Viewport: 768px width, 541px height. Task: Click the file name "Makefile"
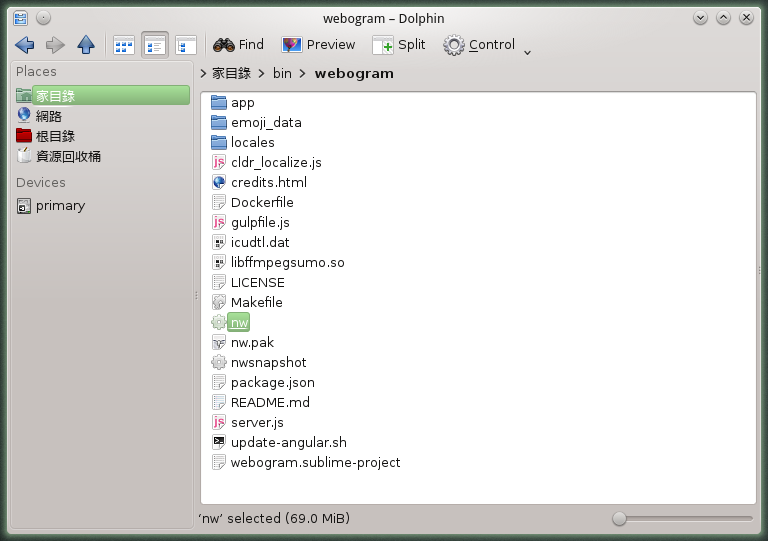(257, 303)
